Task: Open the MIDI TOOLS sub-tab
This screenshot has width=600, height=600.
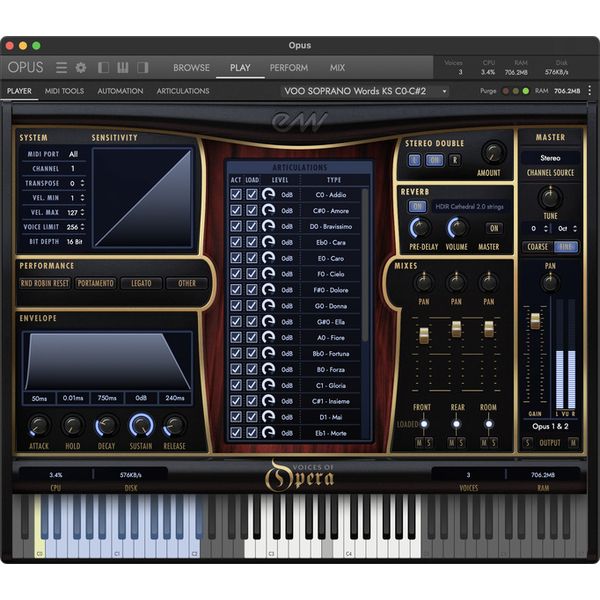Action: [64, 91]
